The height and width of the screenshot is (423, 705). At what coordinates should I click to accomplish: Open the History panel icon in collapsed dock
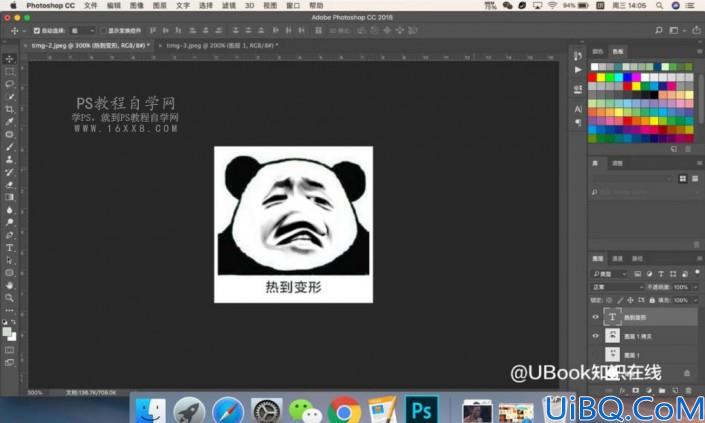coord(578,56)
